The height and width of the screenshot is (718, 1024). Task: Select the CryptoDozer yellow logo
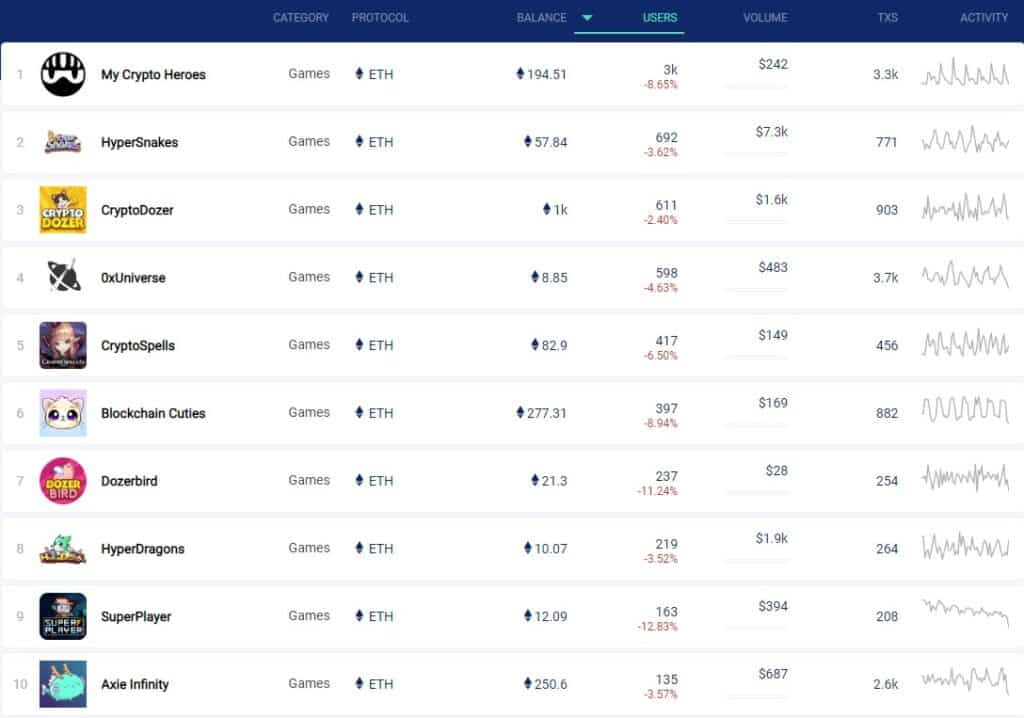pos(63,210)
